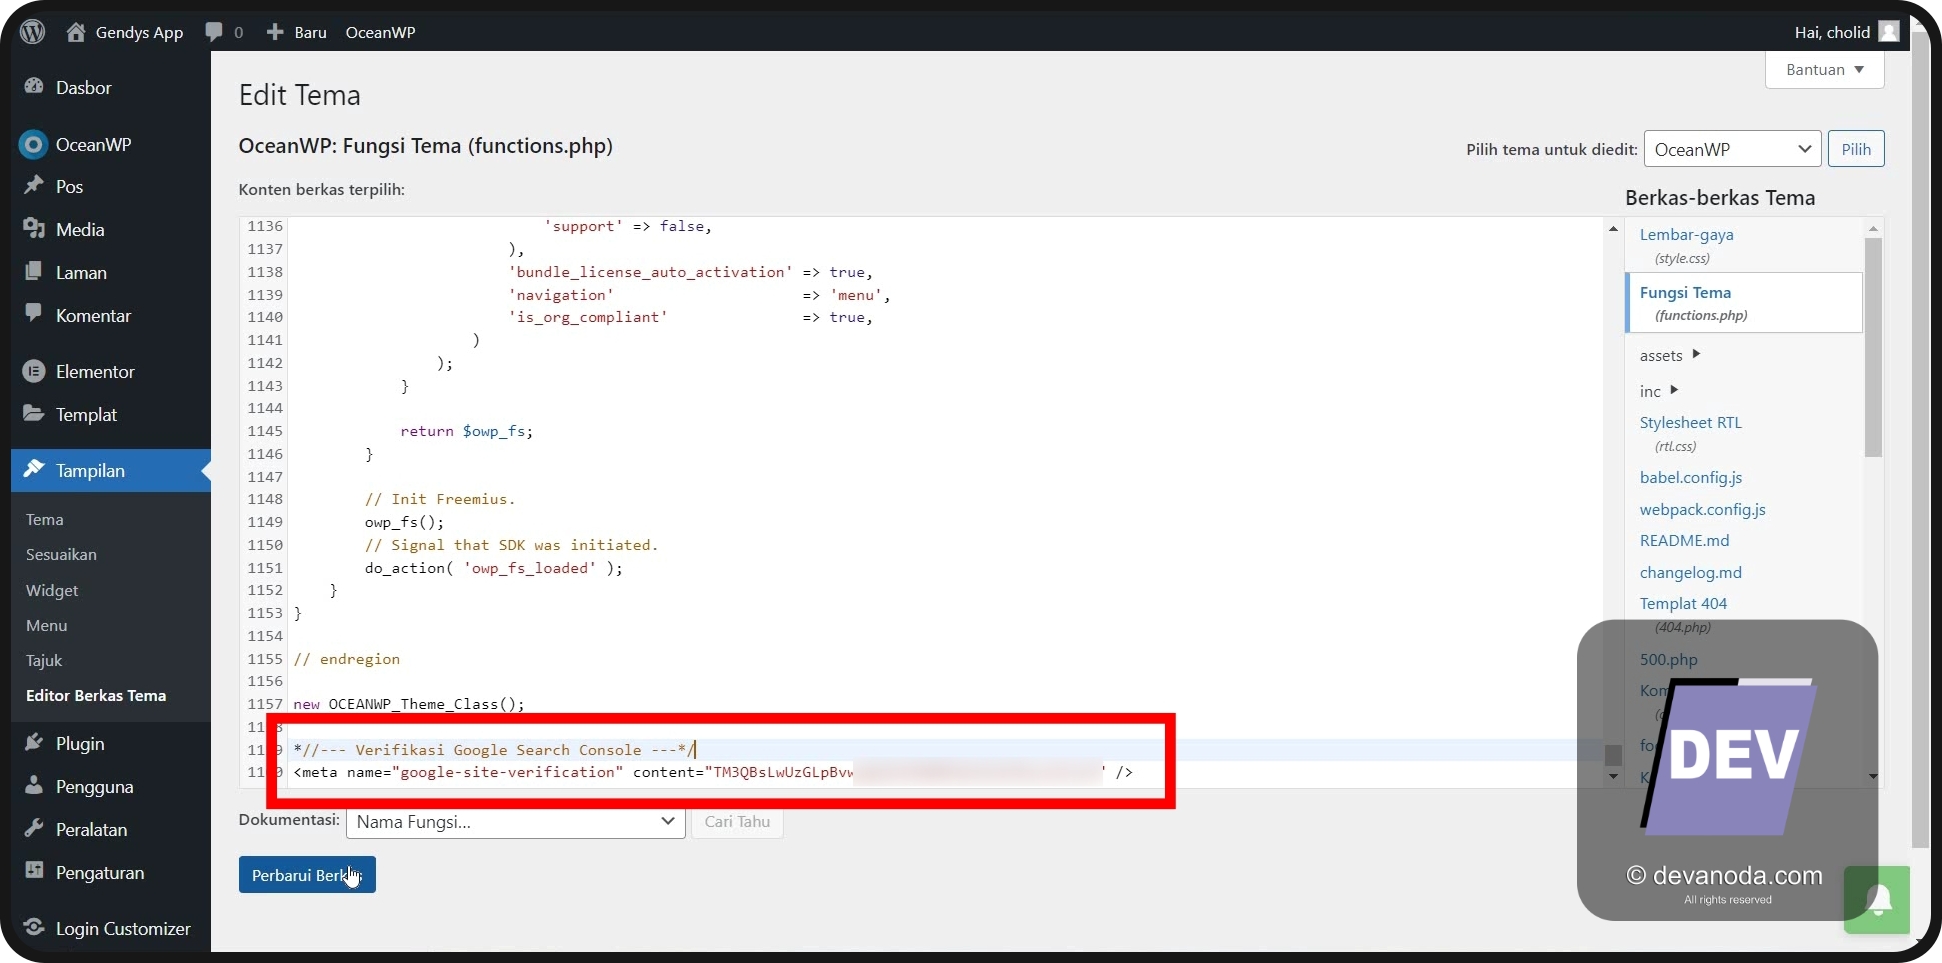Screen dimensions: 1942x963
Task: Click the Templat folder icon
Action: coord(34,414)
